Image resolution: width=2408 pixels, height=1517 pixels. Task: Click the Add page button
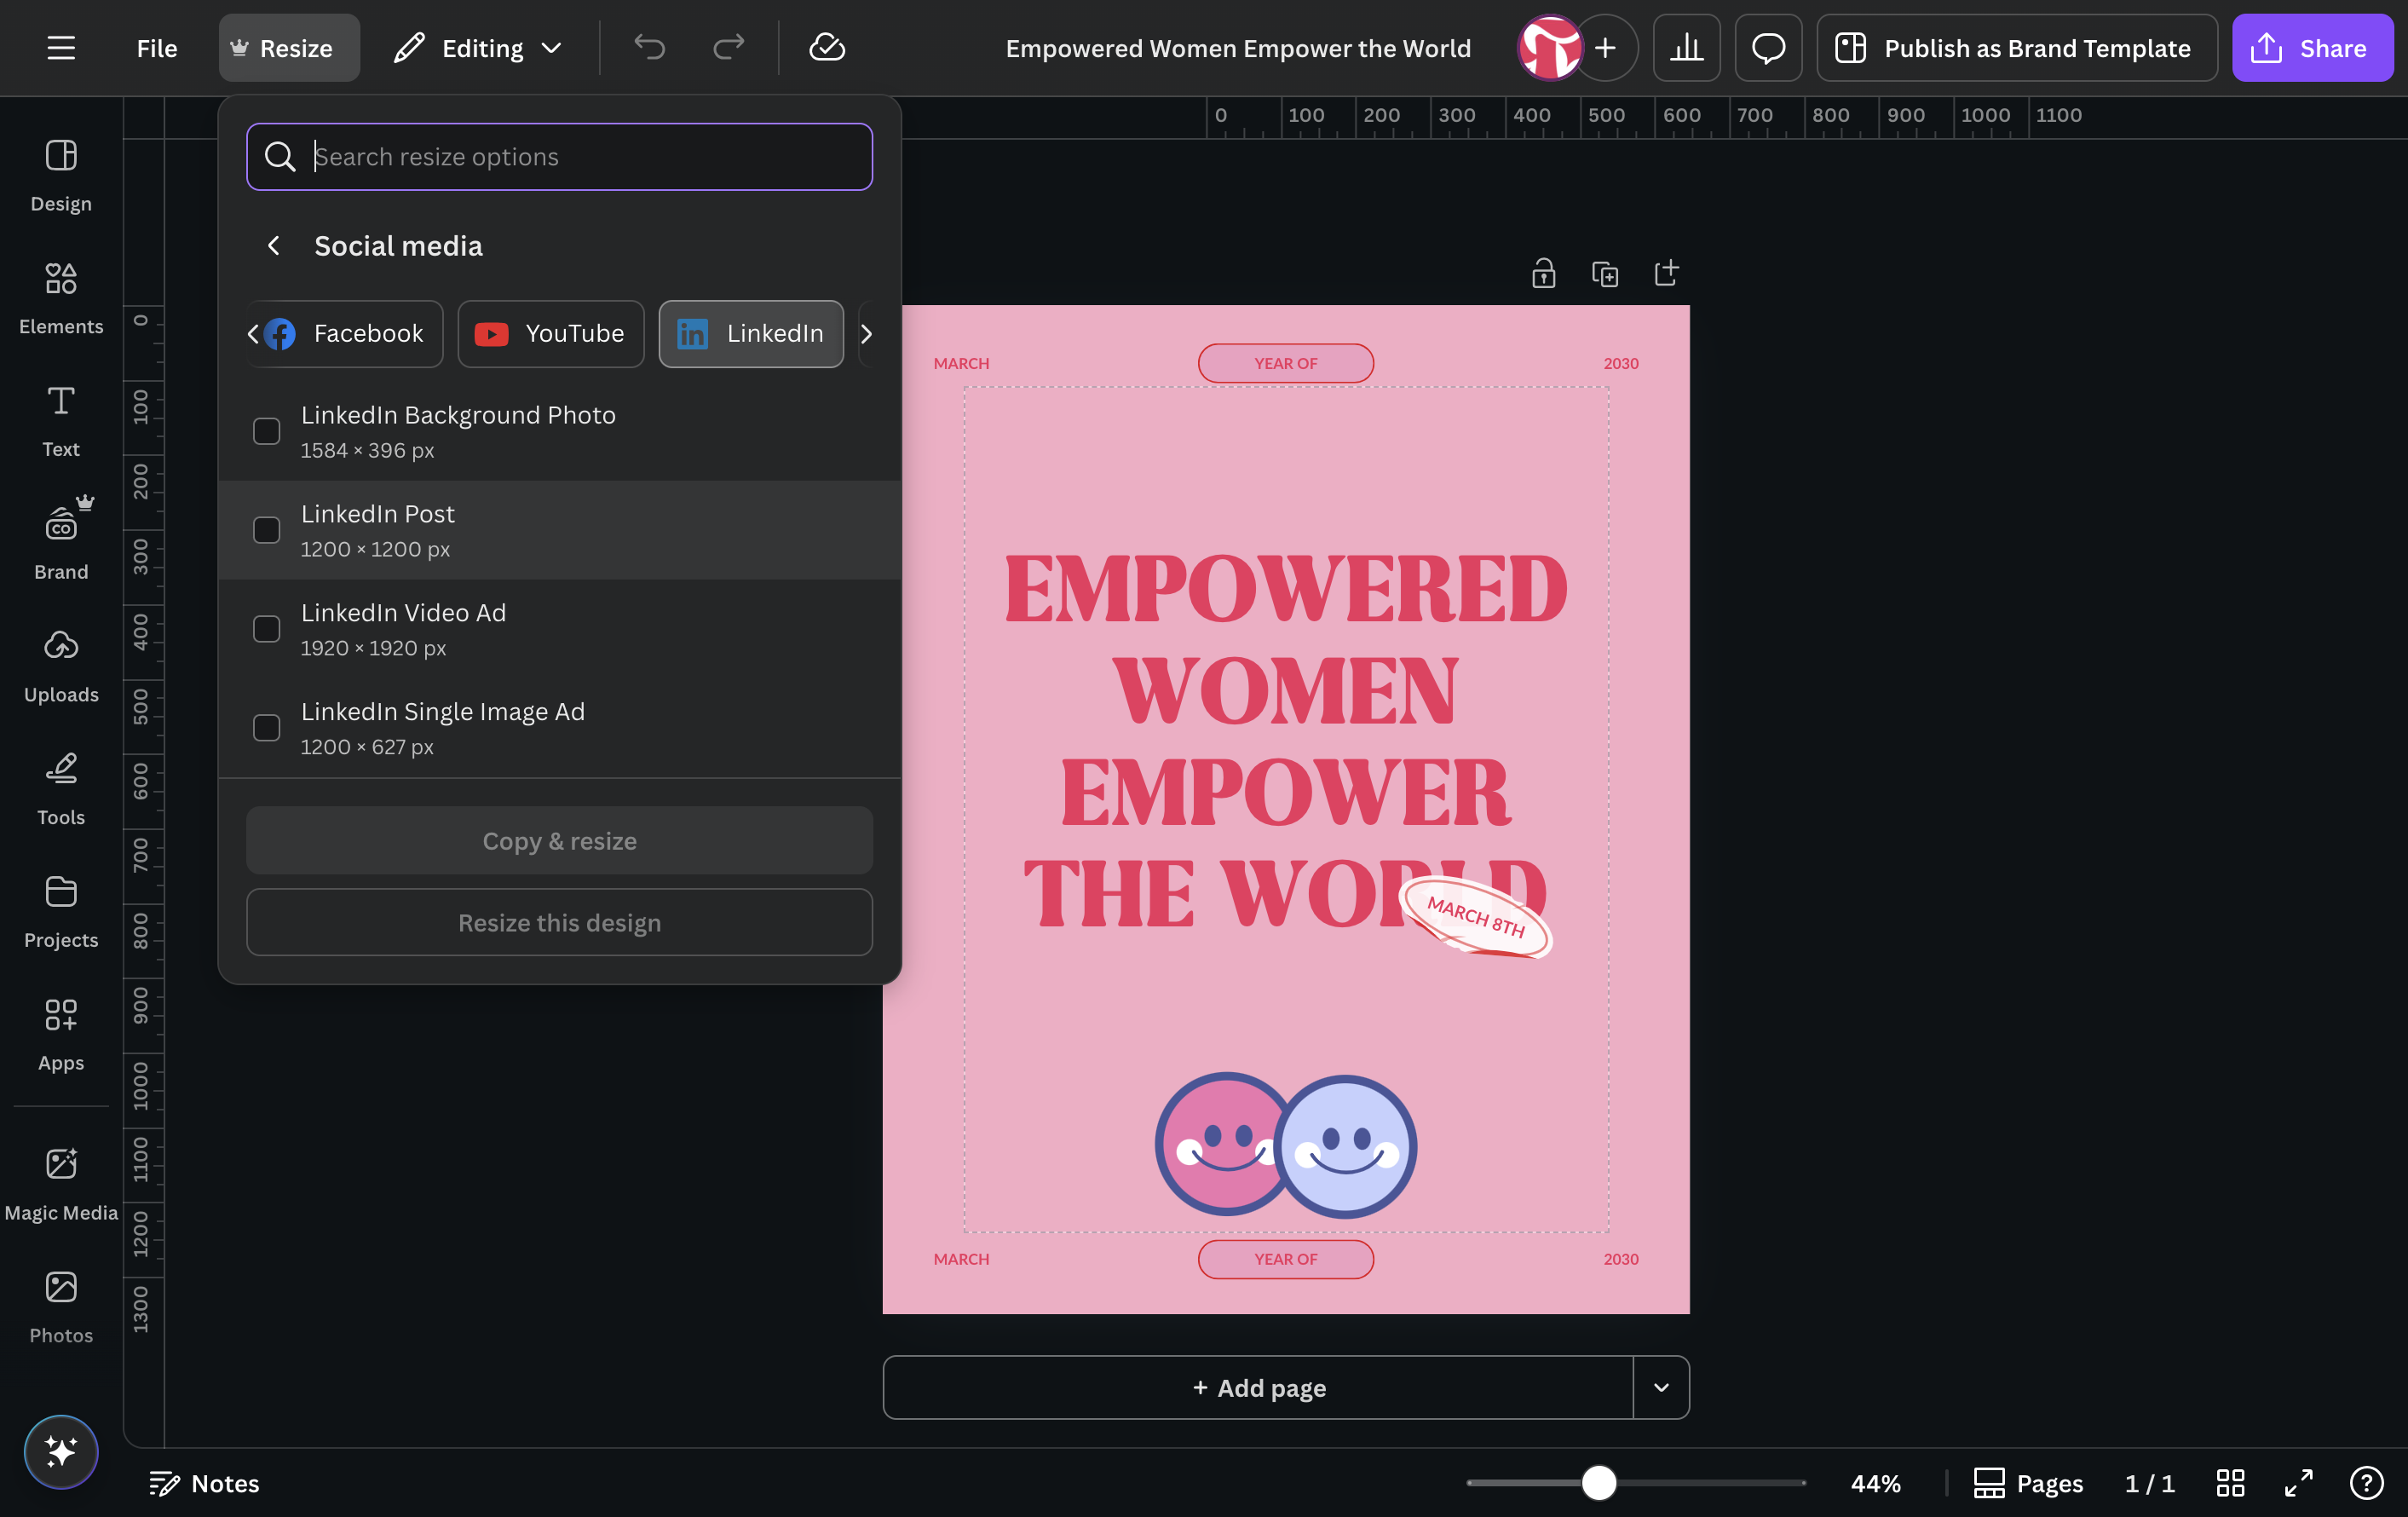(x=1258, y=1387)
